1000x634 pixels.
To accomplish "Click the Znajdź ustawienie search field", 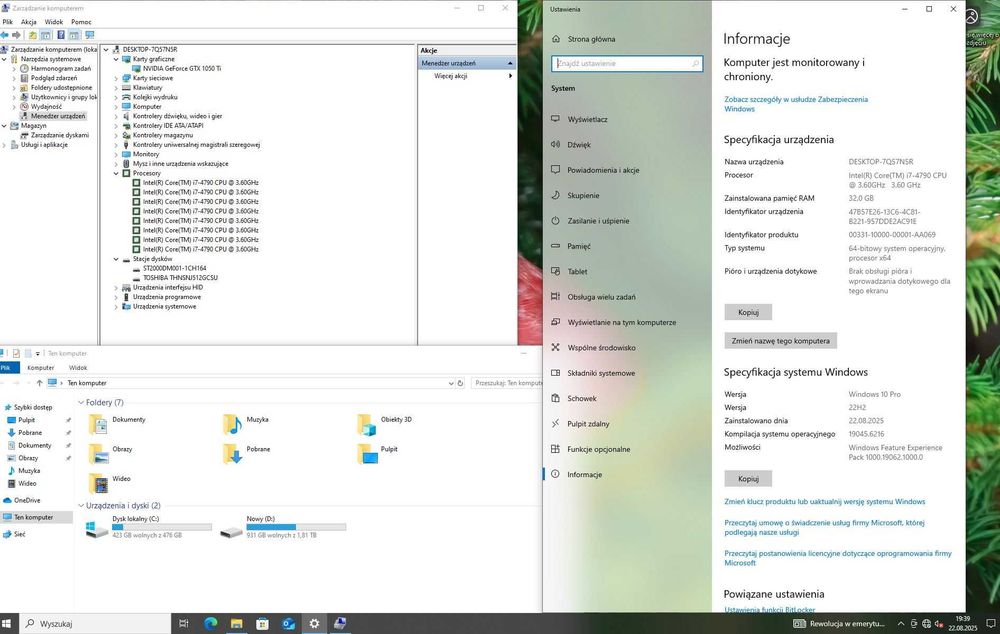I will (627, 64).
